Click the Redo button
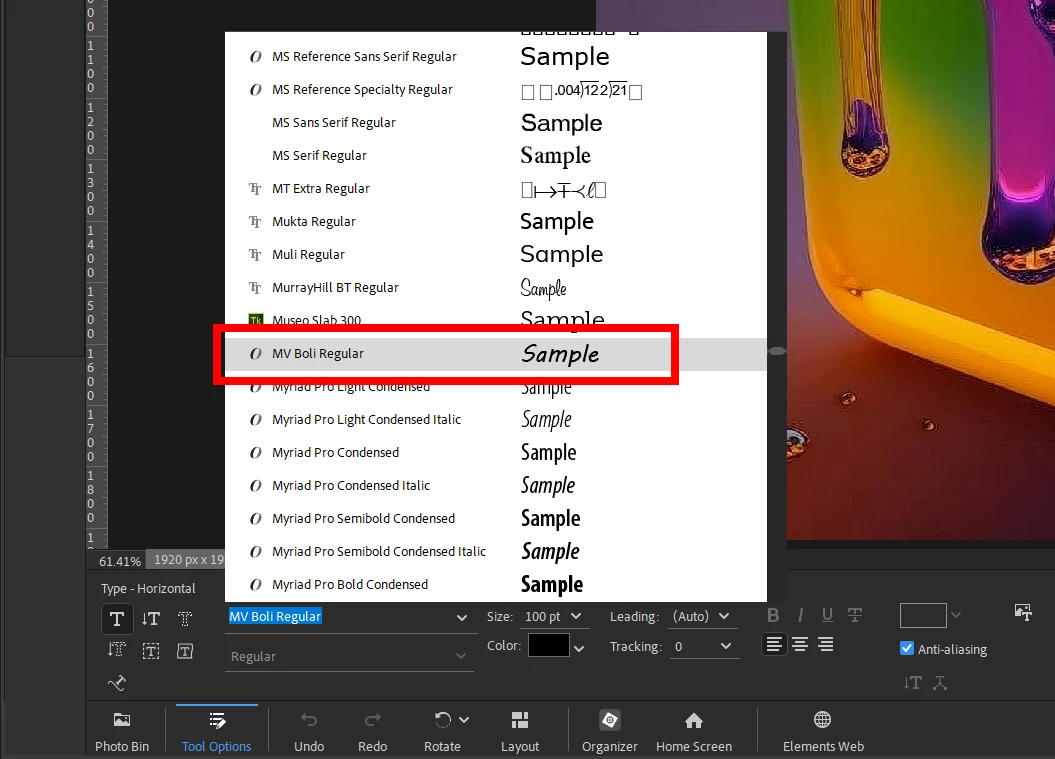The height and width of the screenshot is (759, 1055). tap(373, 731)
